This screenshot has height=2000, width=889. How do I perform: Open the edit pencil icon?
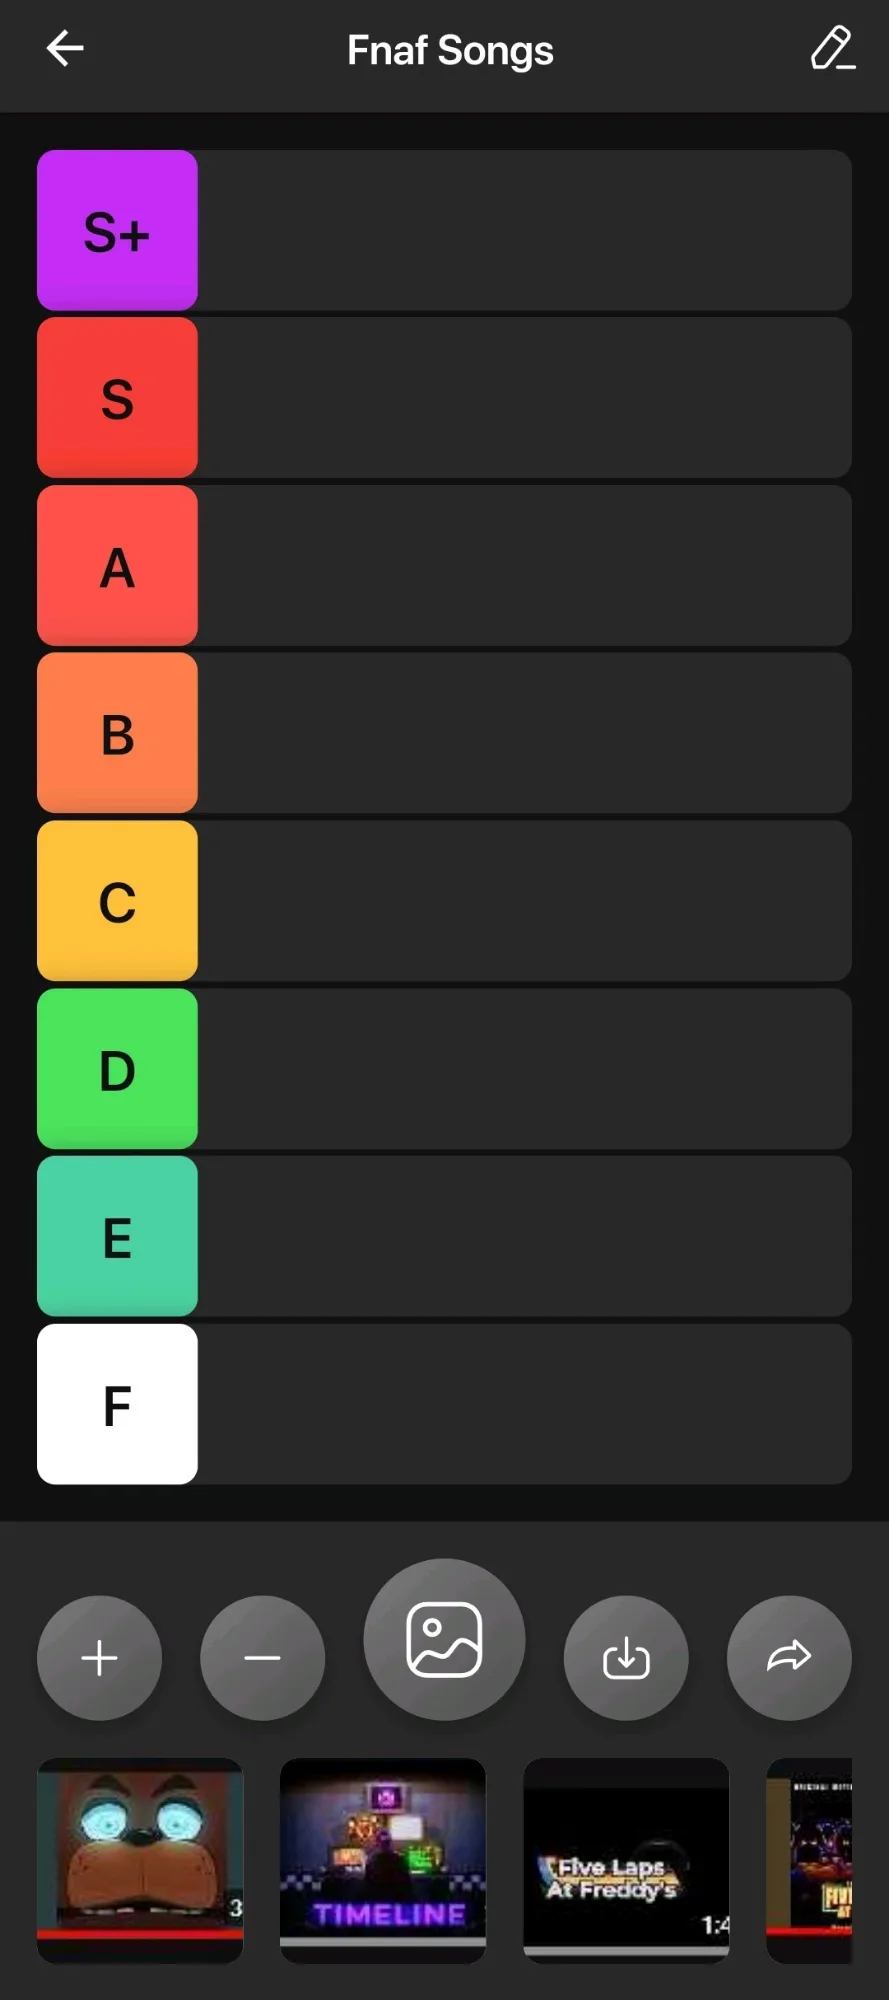[x=832, y=48]
